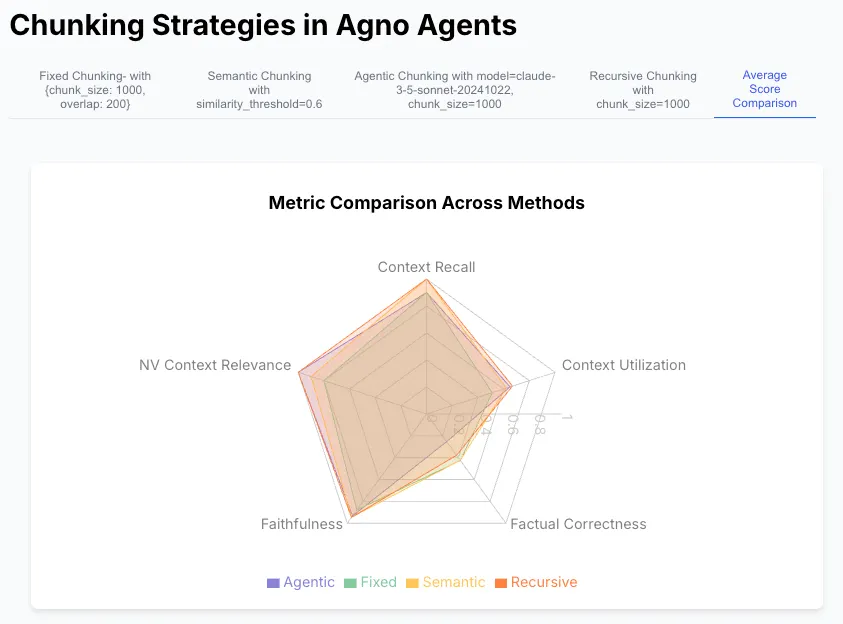Click the "Chunking Strategies in Agno Agents" heading
Image resolution: width=843 pixels, height=624 pixels.
coord(262,24)
